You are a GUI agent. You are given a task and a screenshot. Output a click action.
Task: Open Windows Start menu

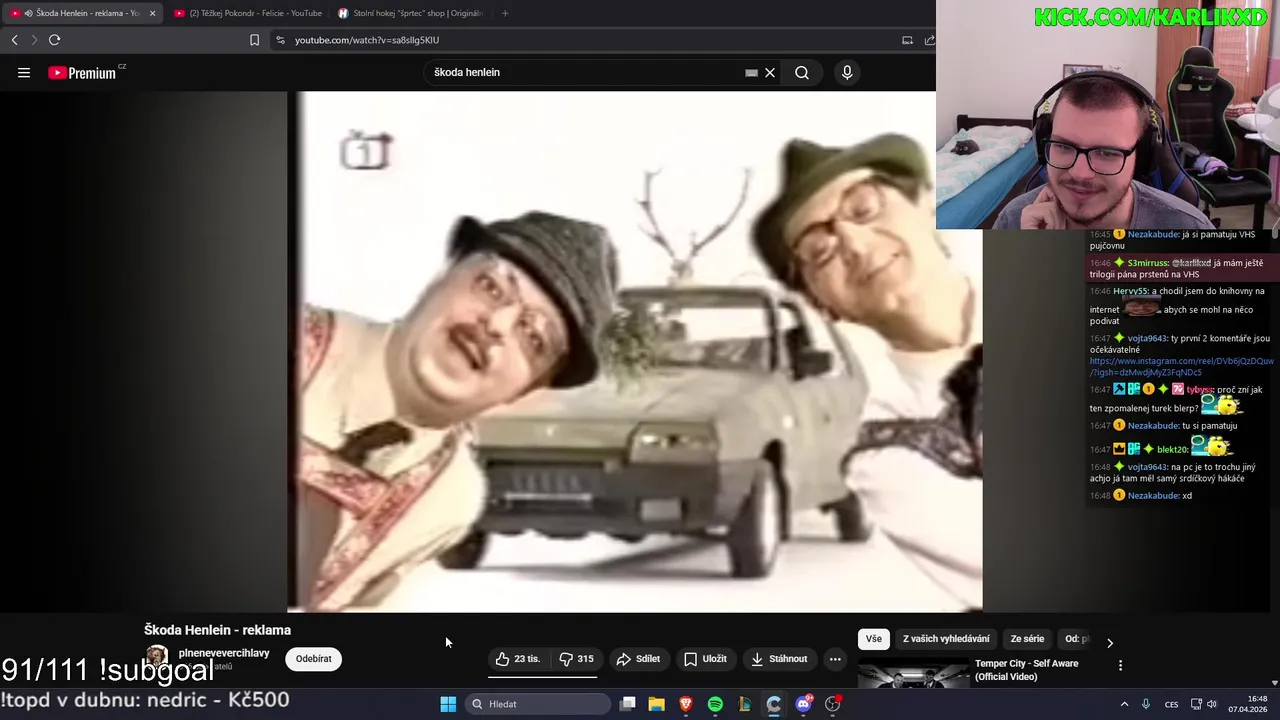click(448, 704)
